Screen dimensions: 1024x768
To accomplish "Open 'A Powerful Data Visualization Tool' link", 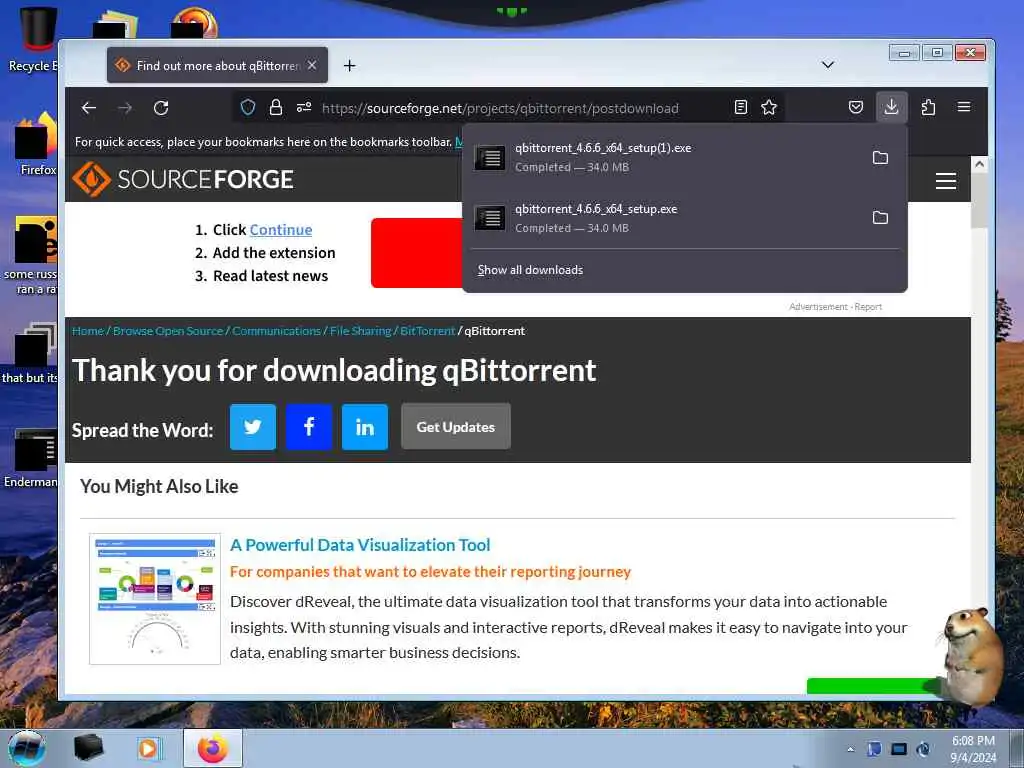I will [x=360, y=545].
